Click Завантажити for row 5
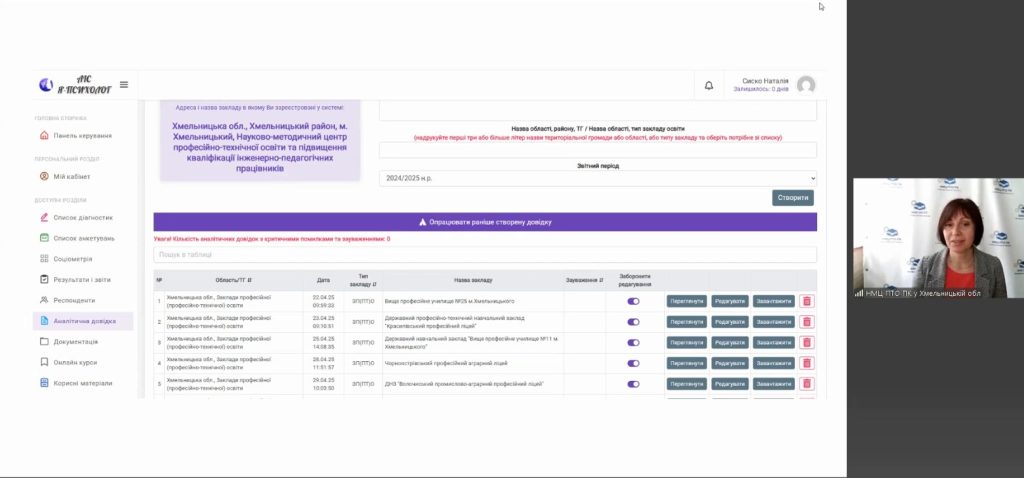 [774, 384]
